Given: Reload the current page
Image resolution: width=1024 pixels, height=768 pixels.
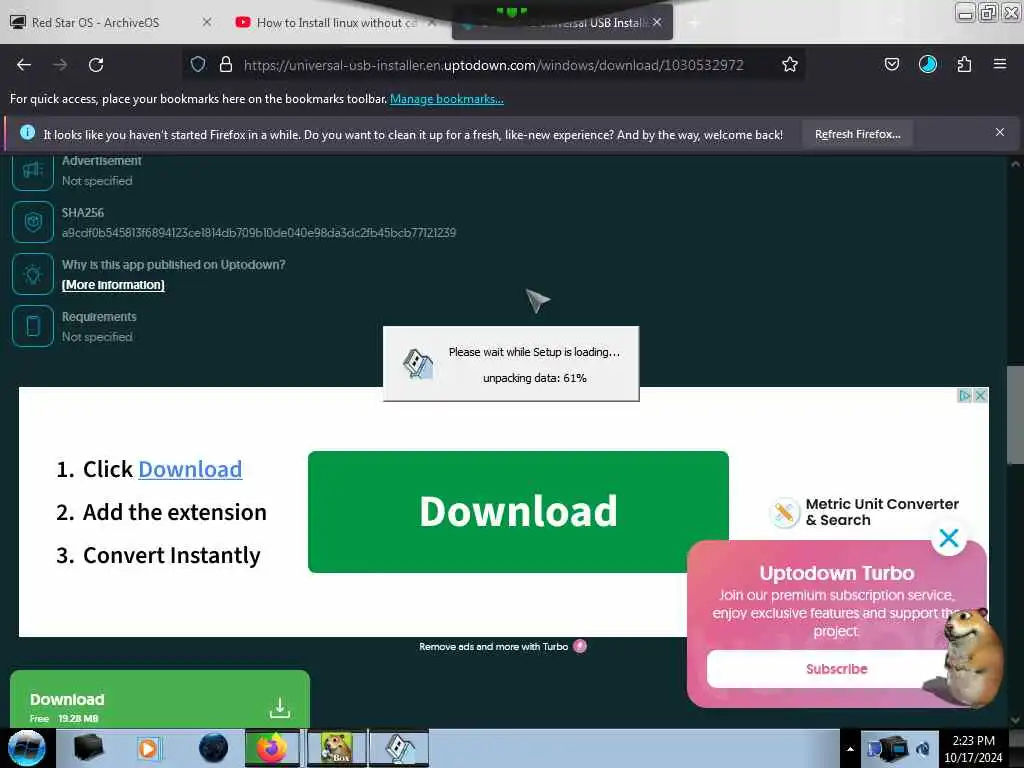Looking at the screenshot, I should [x=96, y=65].
